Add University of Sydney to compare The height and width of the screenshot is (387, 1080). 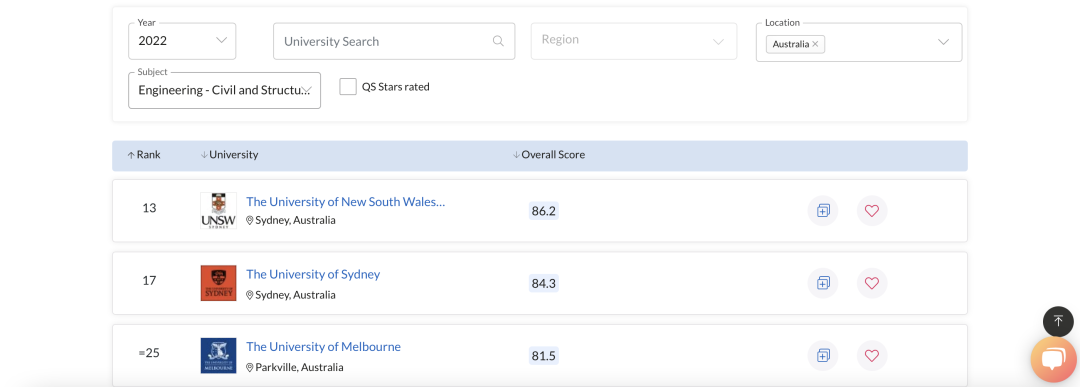pos(822,283)
